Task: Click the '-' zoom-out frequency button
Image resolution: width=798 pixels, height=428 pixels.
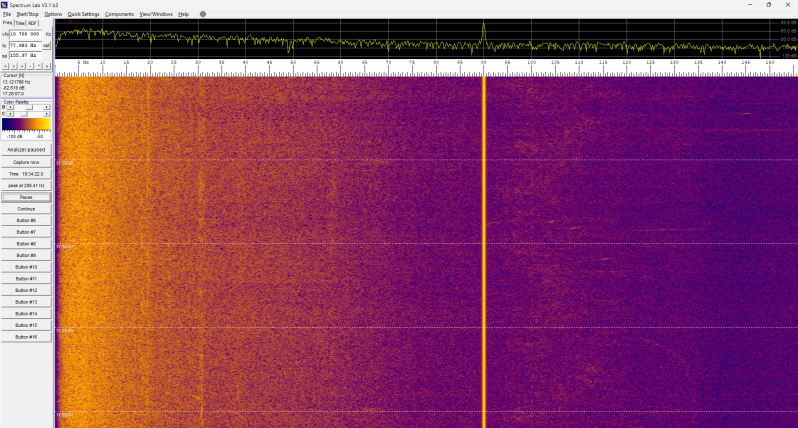Action: 31,66
